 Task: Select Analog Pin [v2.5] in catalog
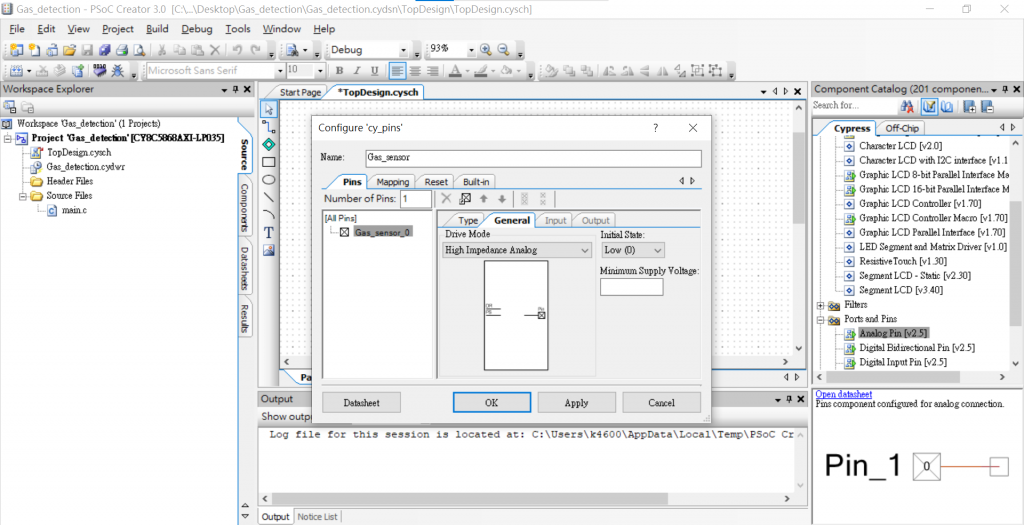(893, 333)
